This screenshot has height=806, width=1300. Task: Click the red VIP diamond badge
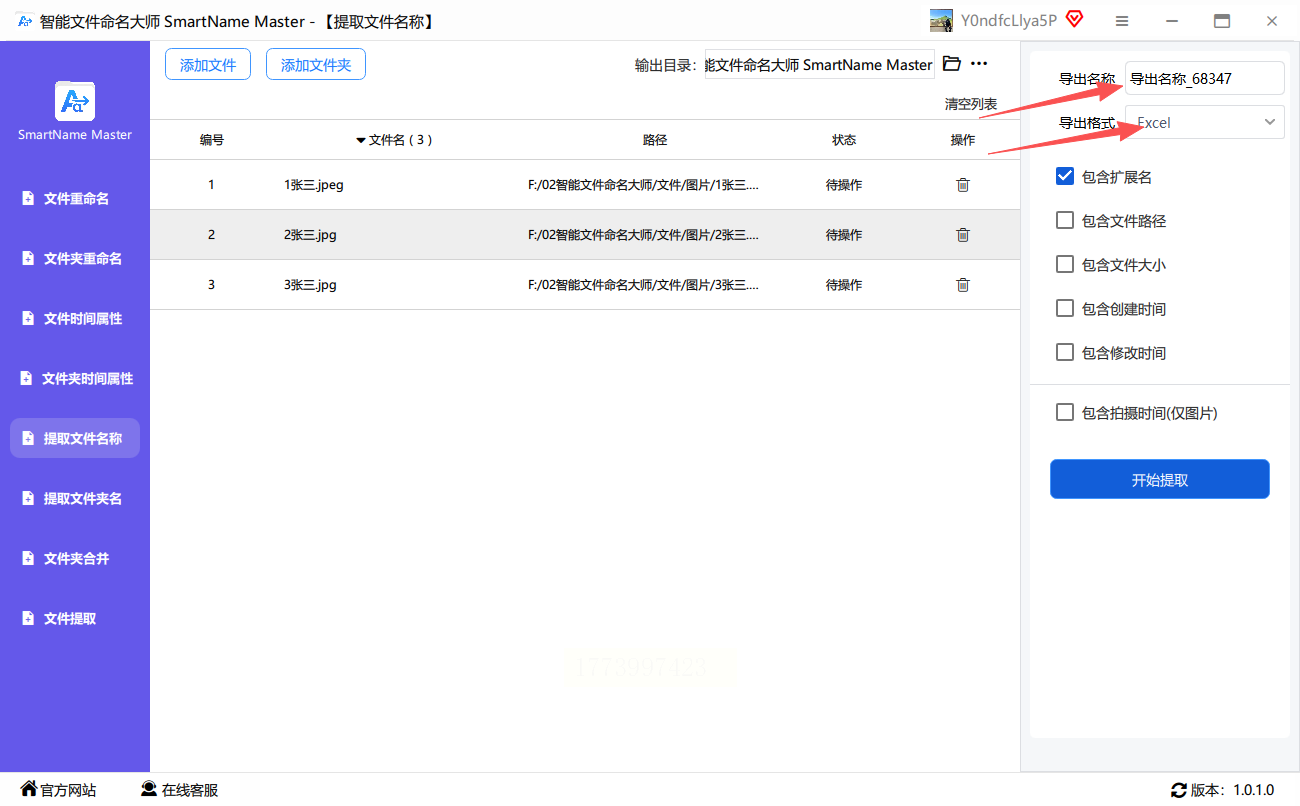1075,20
